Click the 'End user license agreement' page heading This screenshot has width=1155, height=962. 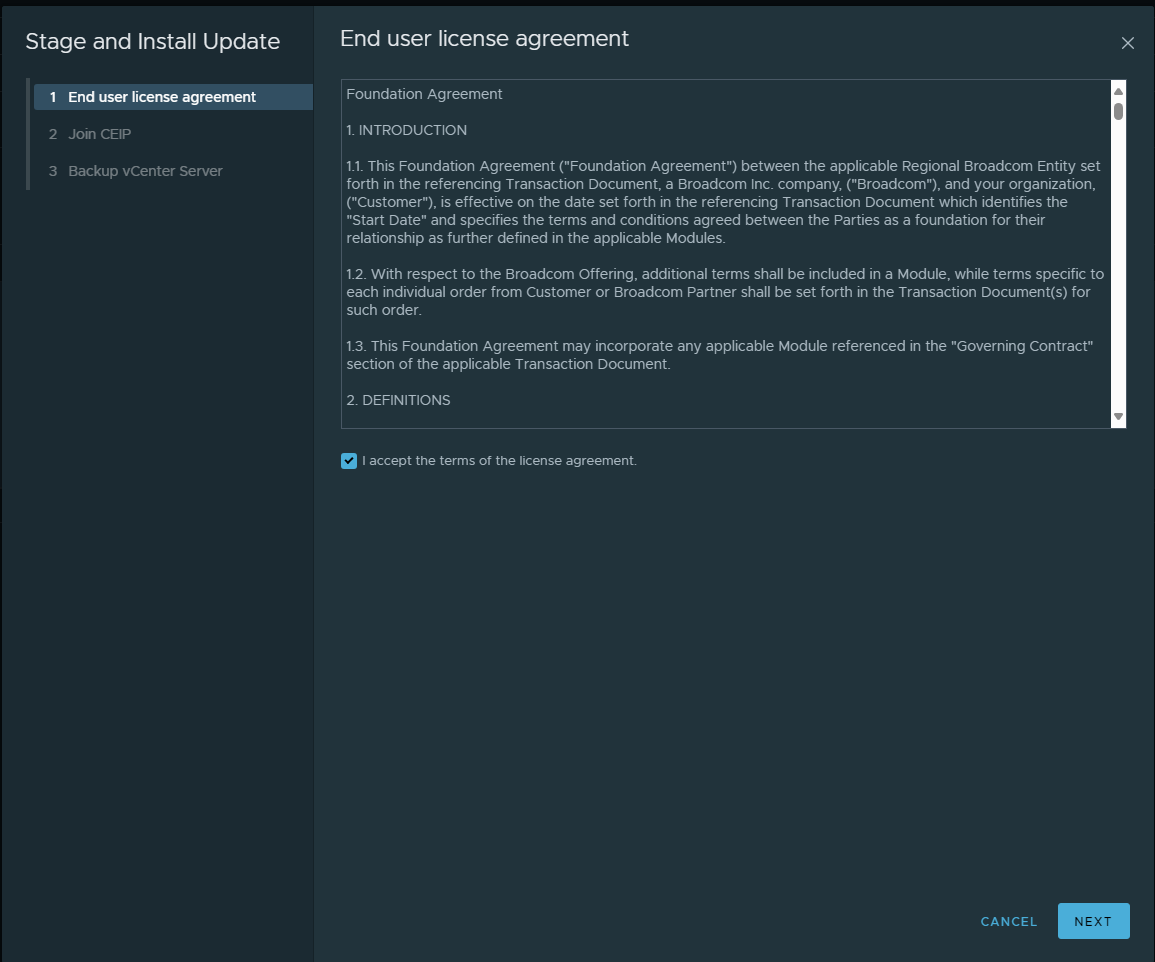pos(484,39)
